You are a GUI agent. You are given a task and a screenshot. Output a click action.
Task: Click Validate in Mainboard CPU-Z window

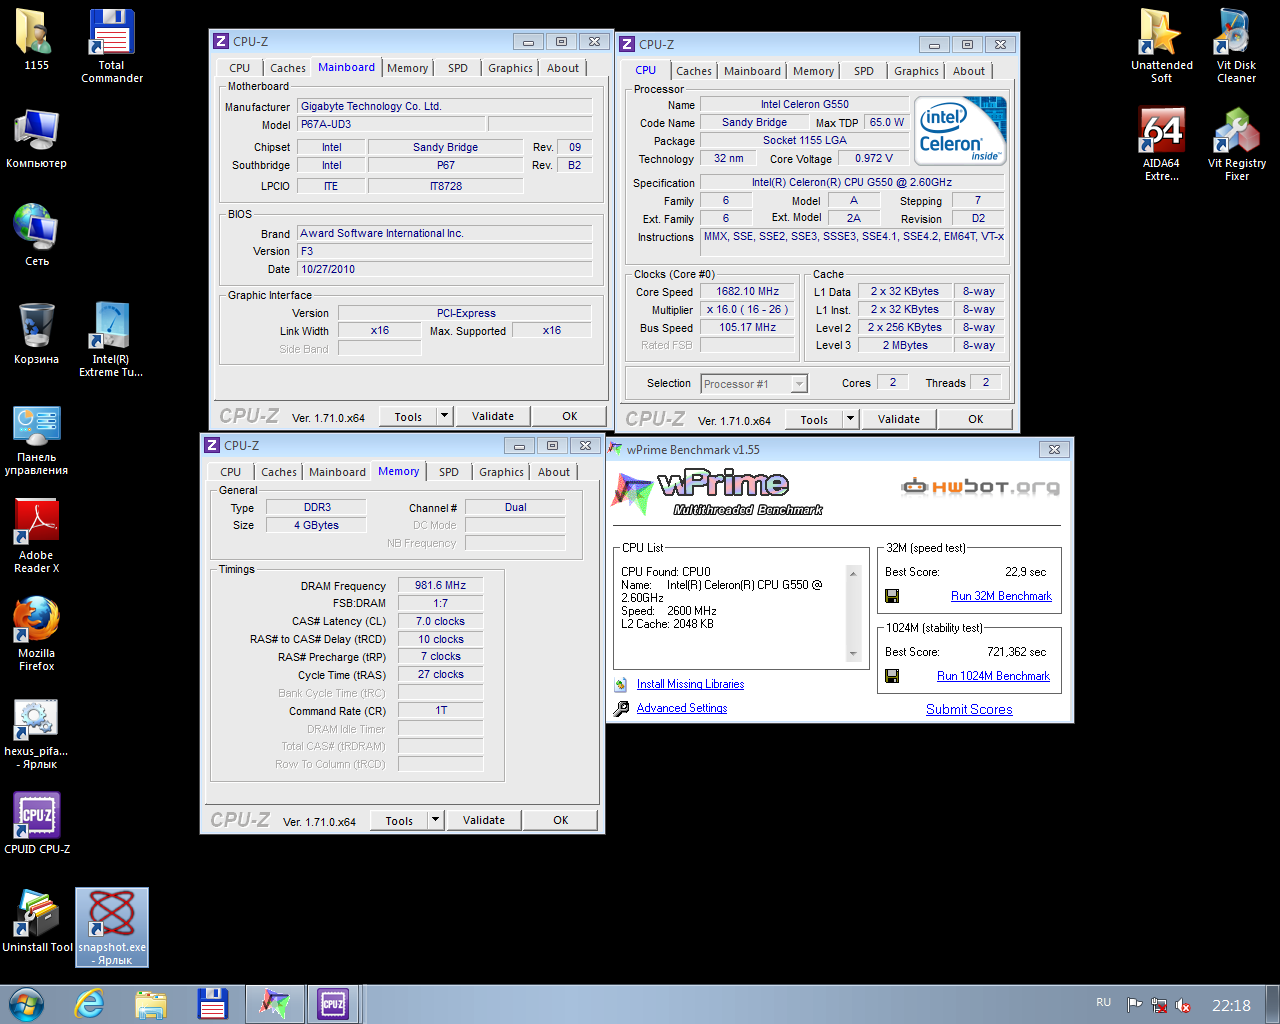[493, 416]
